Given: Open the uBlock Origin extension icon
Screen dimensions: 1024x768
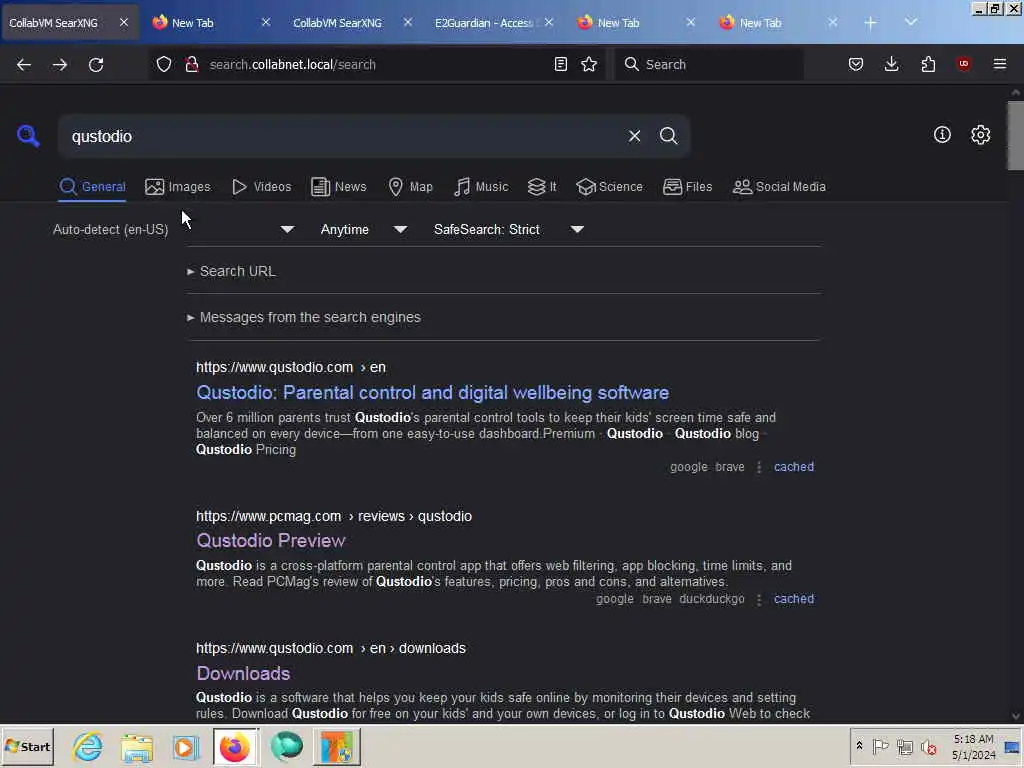Looking at the screenshot, I should (x=963, y=64).
